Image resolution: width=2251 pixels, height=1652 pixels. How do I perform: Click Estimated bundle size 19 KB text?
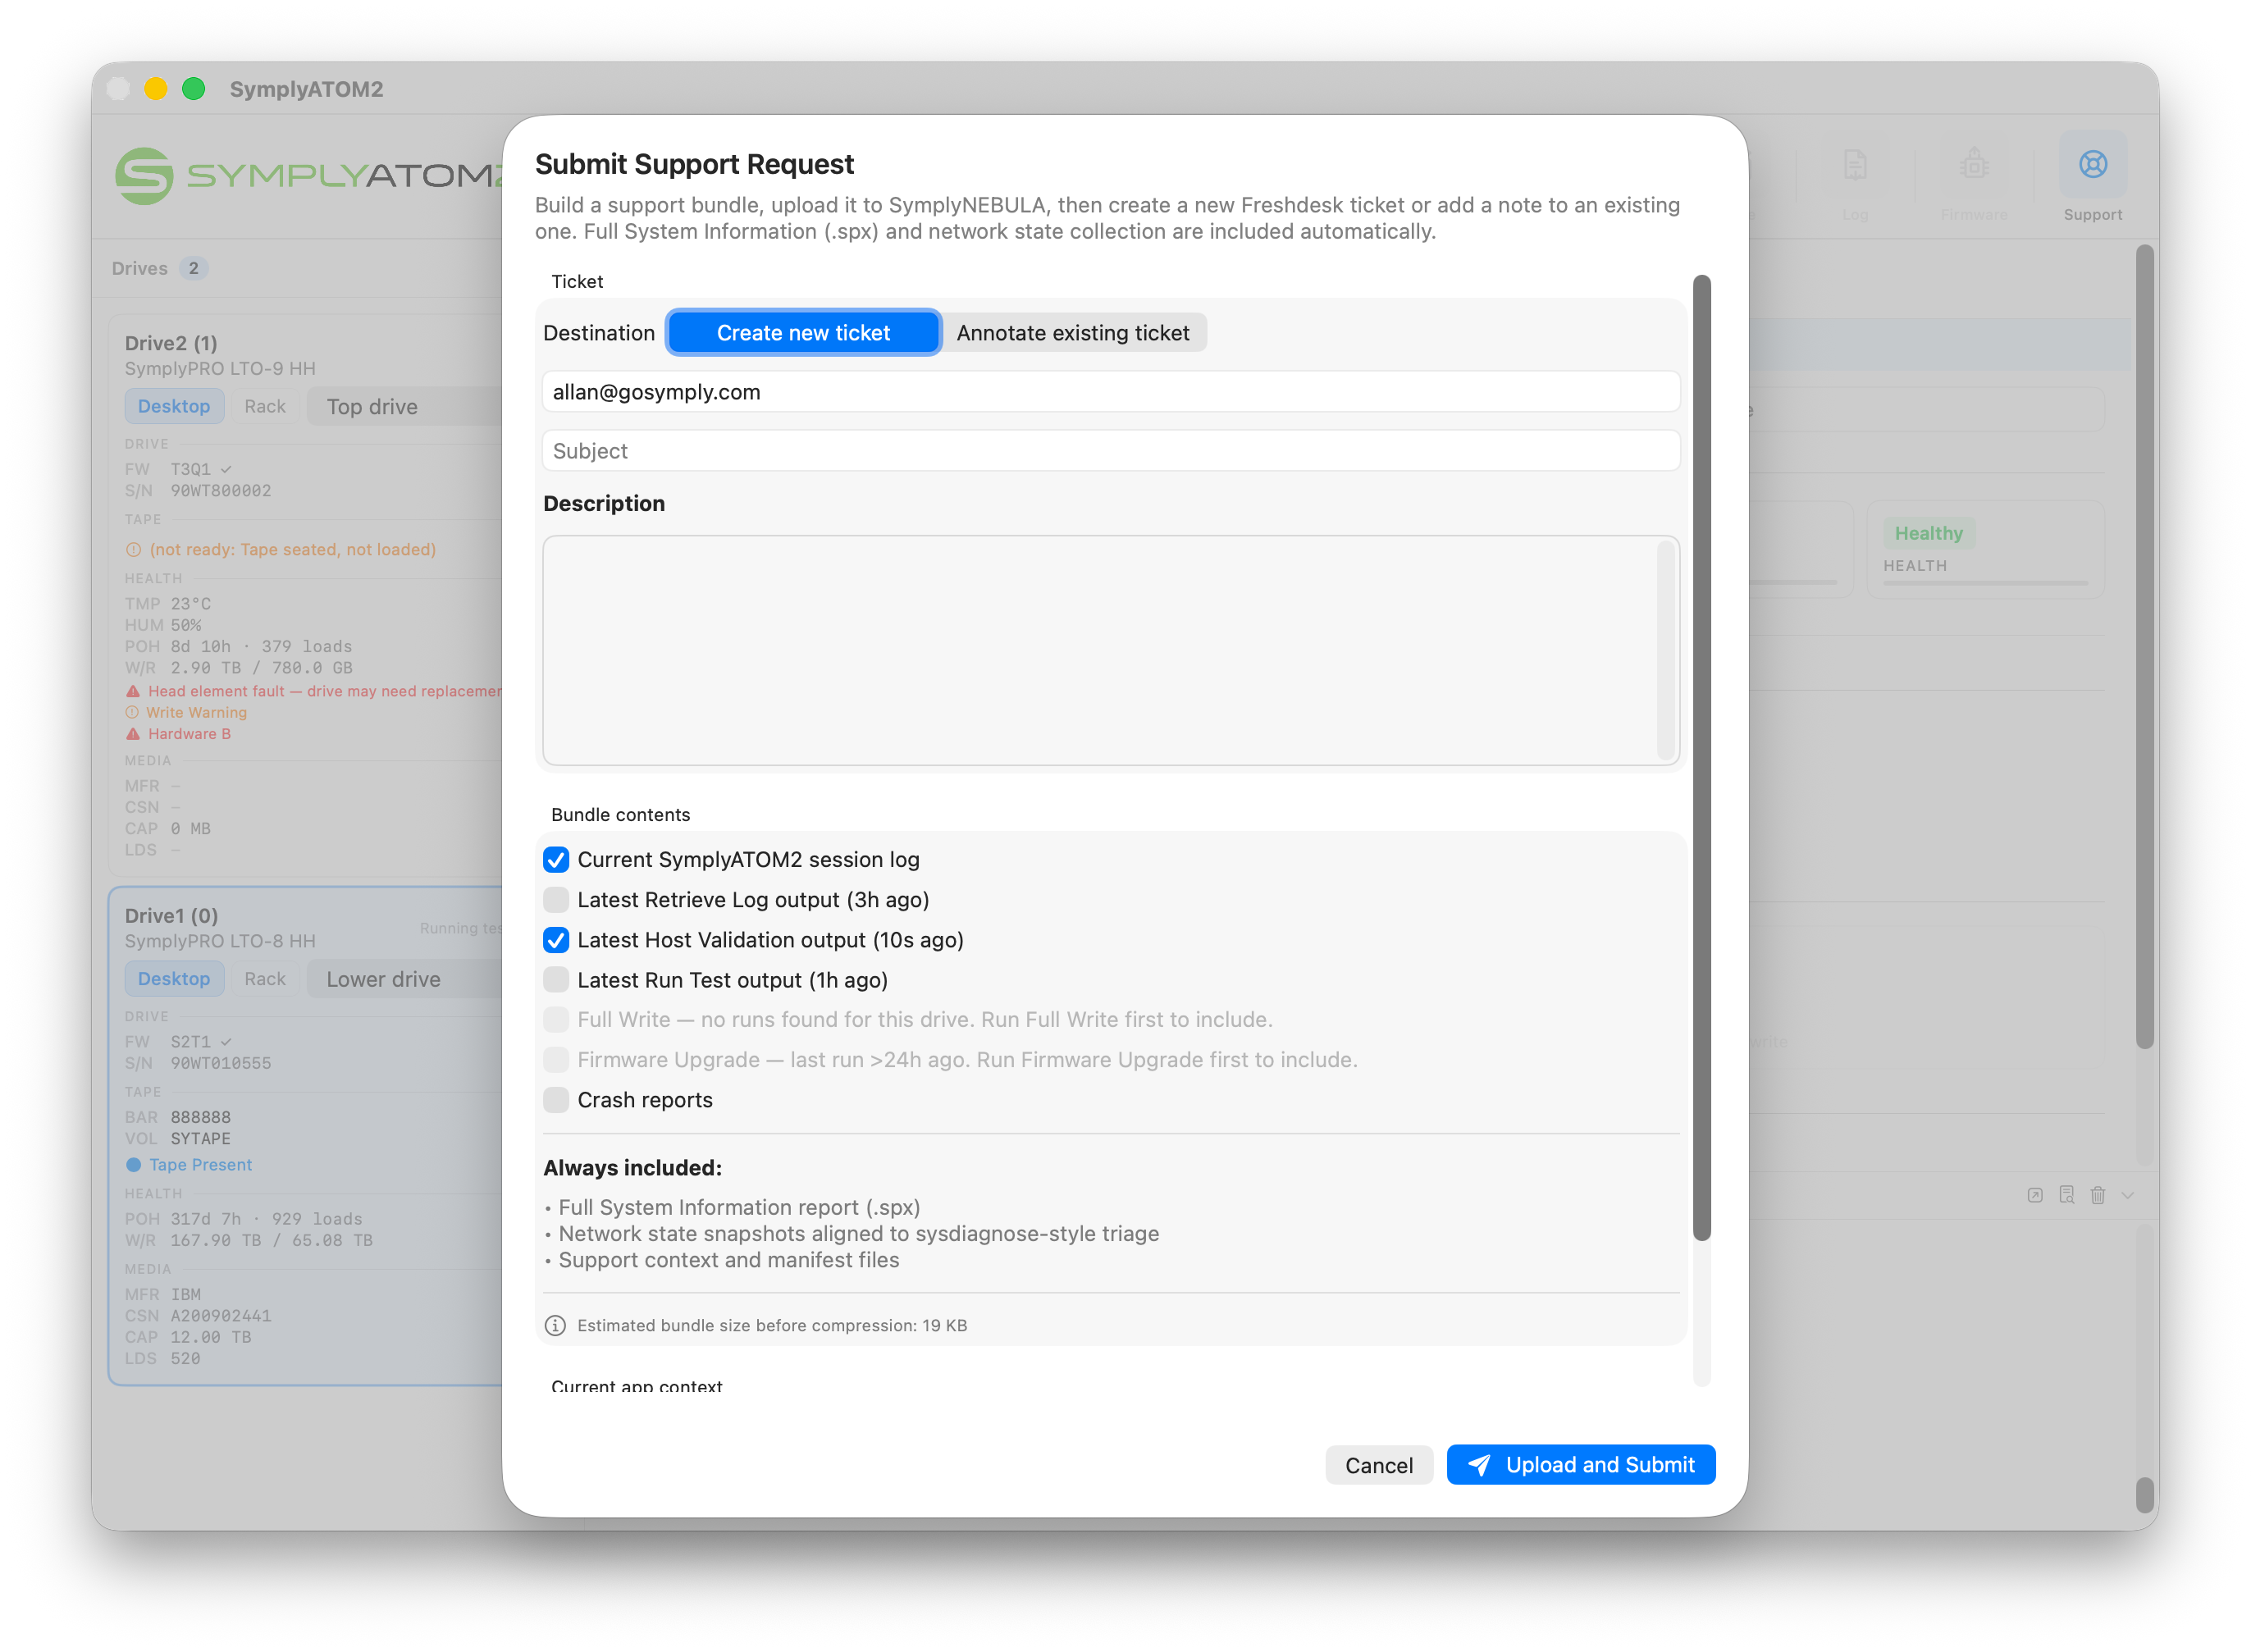coord(772,1325)
